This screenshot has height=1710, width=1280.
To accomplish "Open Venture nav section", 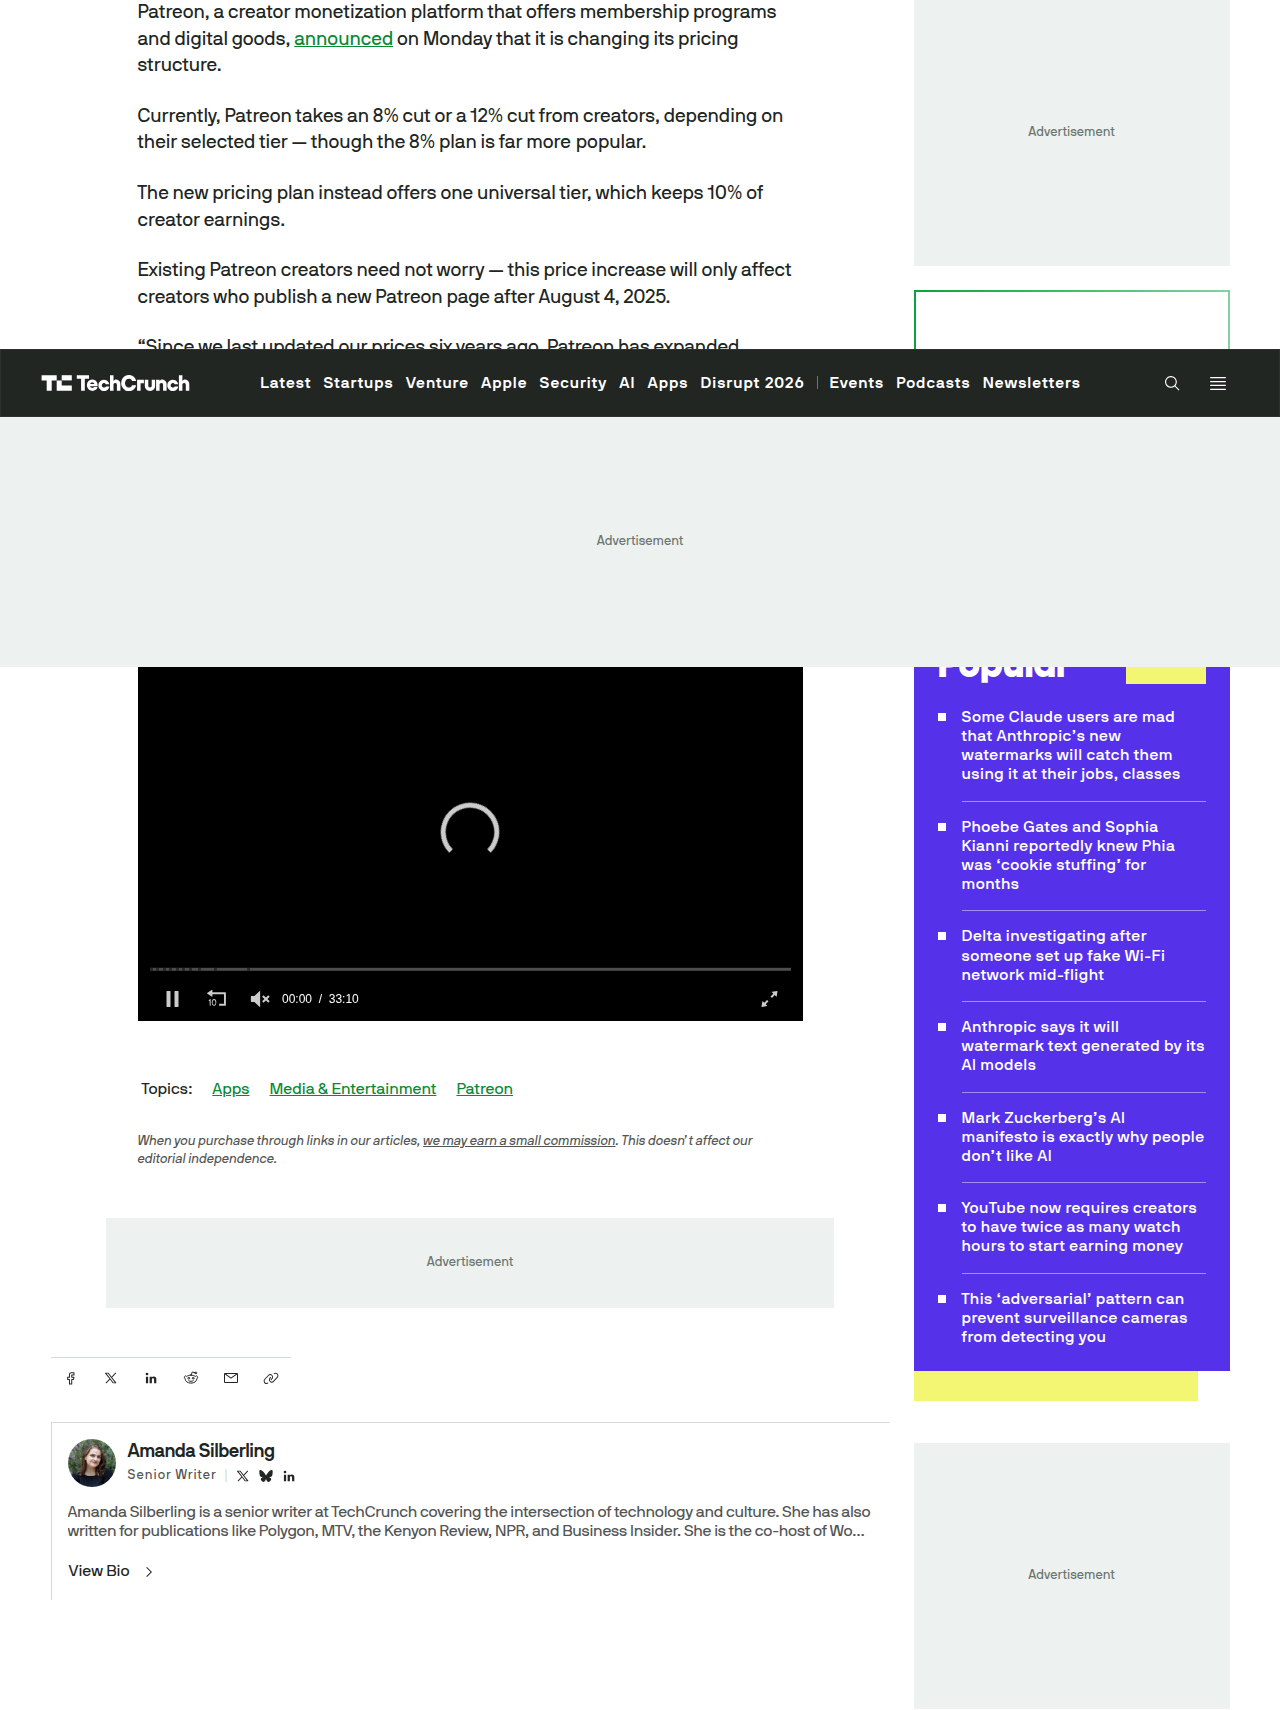I will click(x=437, y=383).
